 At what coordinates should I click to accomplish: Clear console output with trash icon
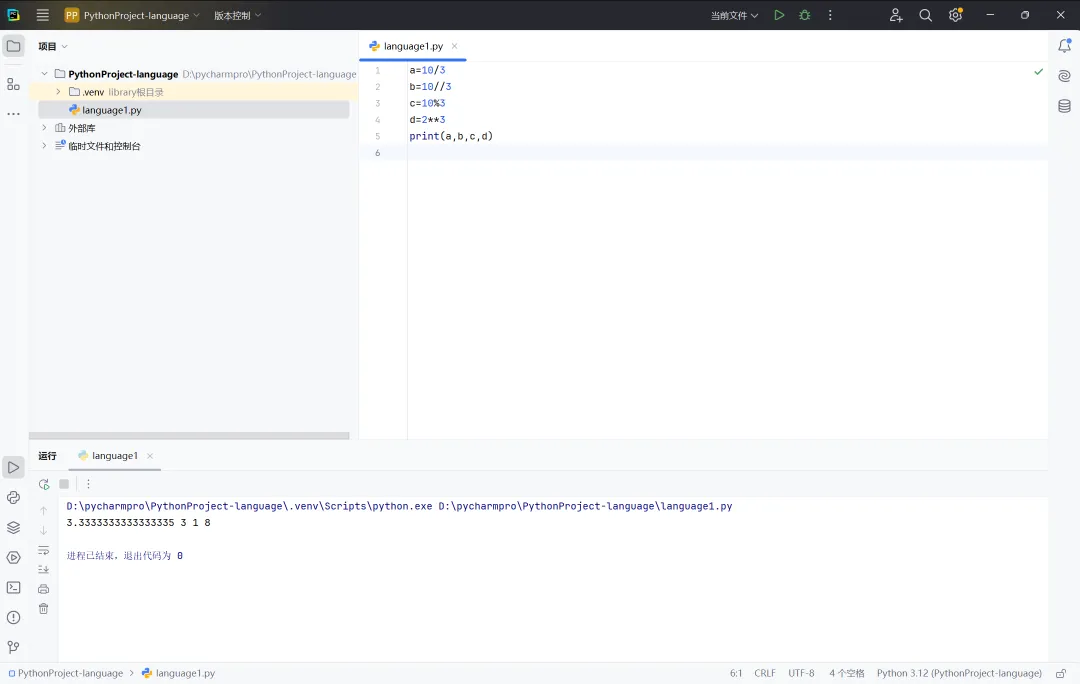pyautogui.click(x=43, y=609)
